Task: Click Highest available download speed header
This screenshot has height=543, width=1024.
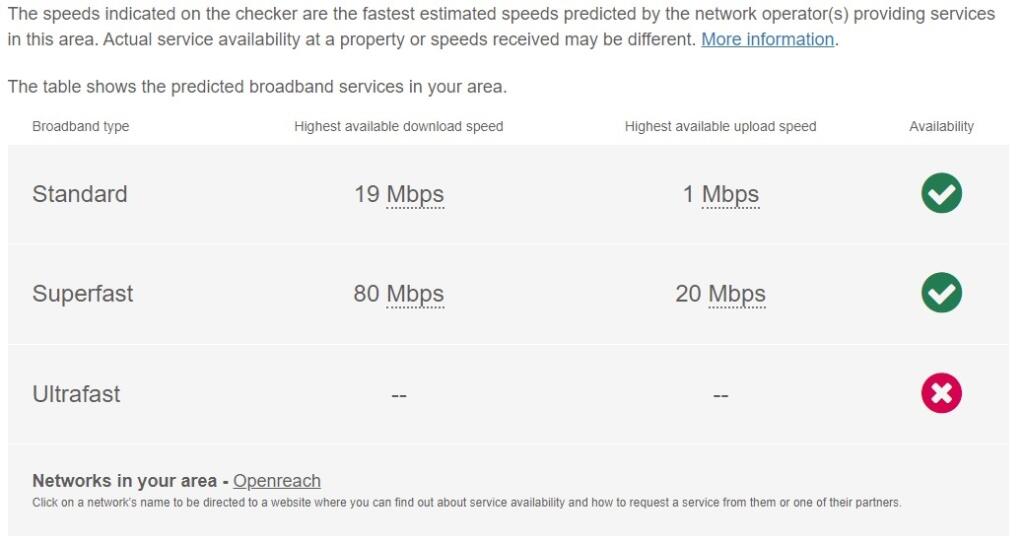Action: (x=398, y=126)
